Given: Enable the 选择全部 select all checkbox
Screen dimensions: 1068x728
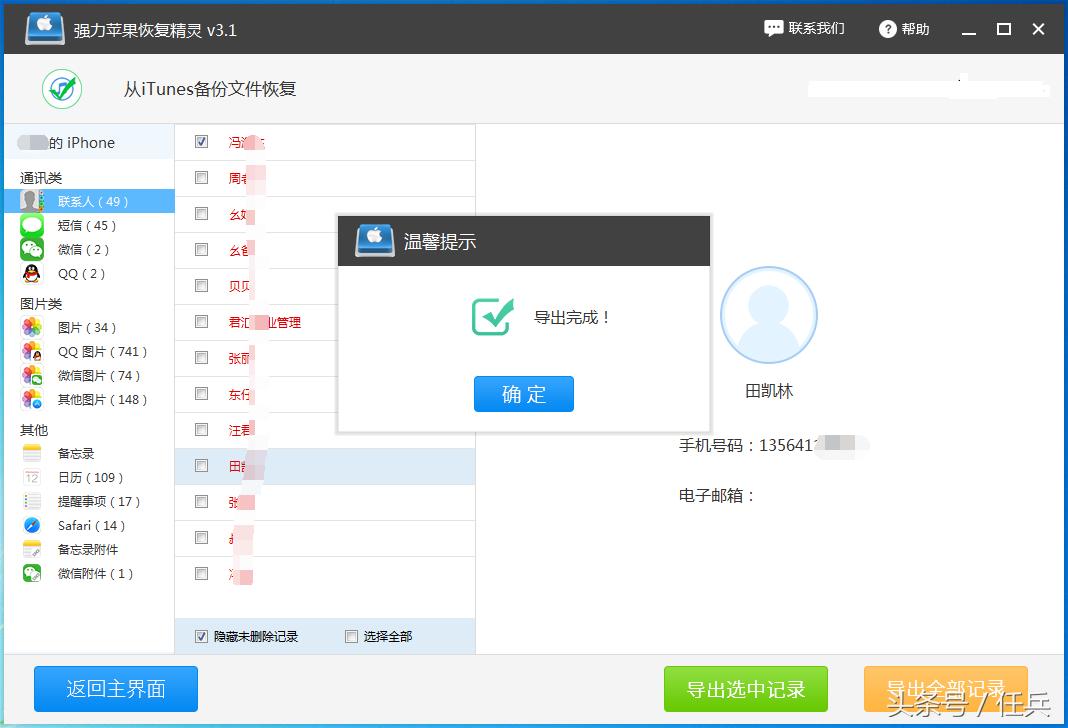Looking at the screenshot, I should click(351, 636).
